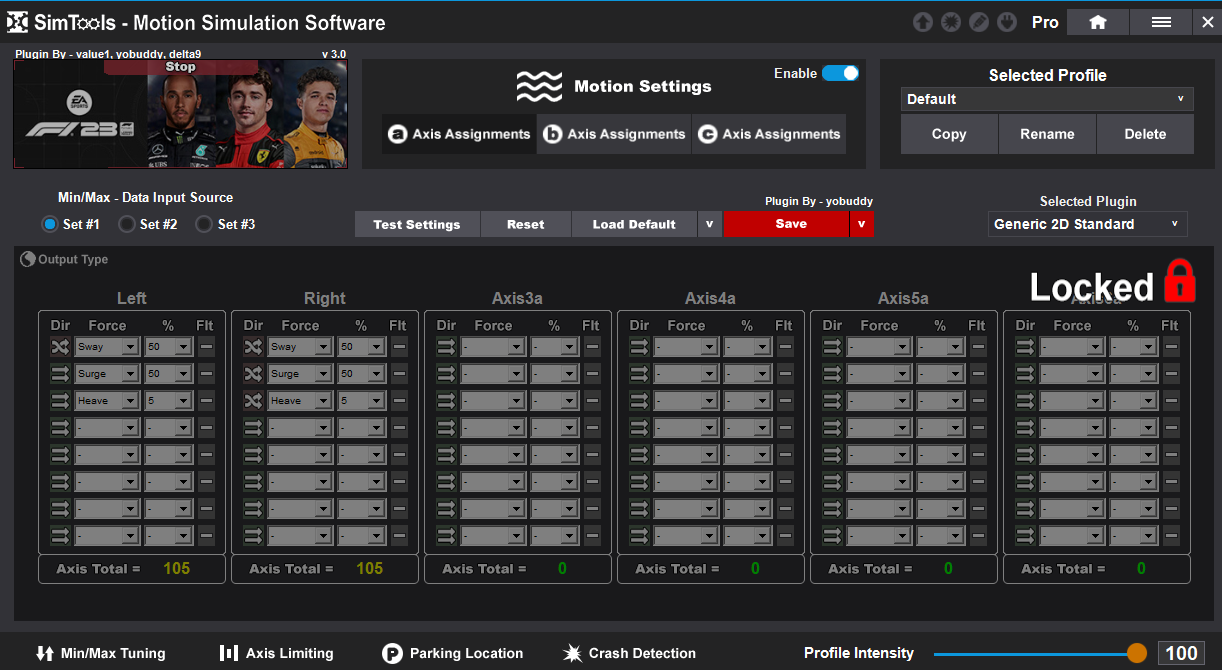Viewport: 1222px width, 670px height.
Task: Open the Selected Profile Default dropdown
Action: click(x=1047, y=99)
